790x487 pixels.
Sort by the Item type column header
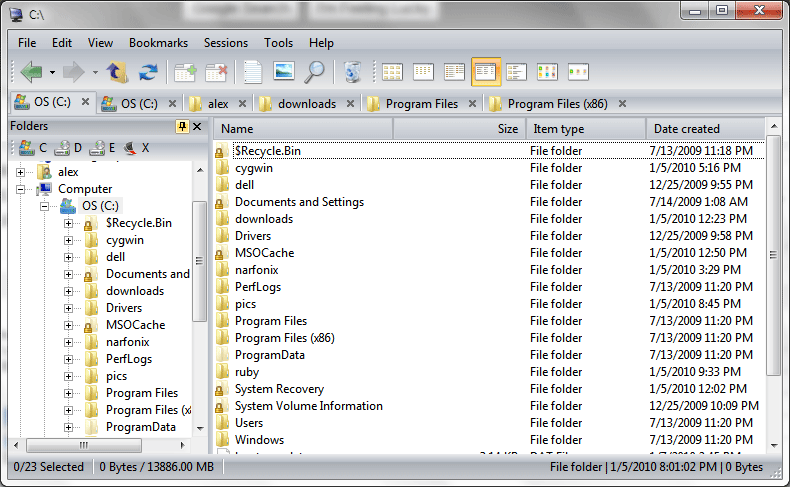tap(586, 129)
